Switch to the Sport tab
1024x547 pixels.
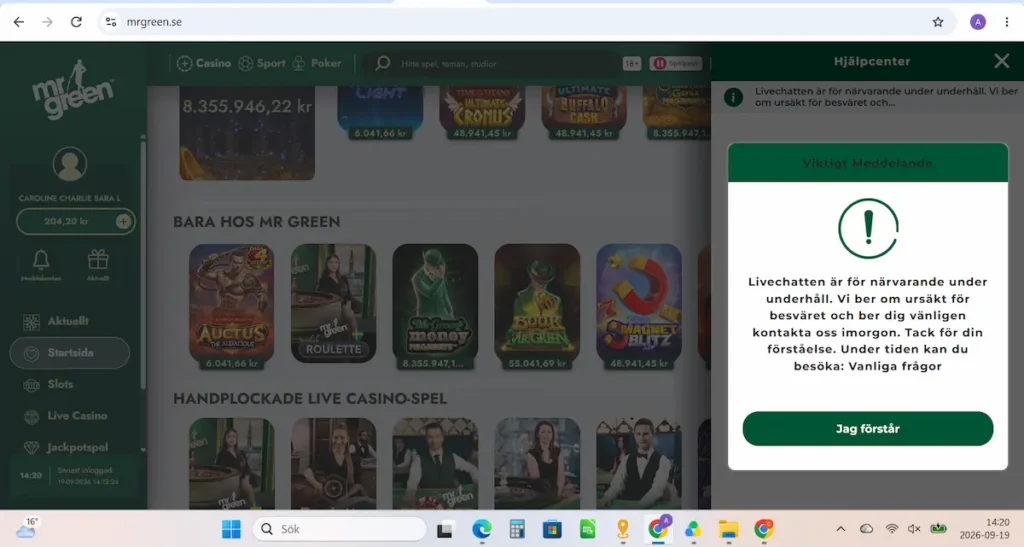[262, 63]
